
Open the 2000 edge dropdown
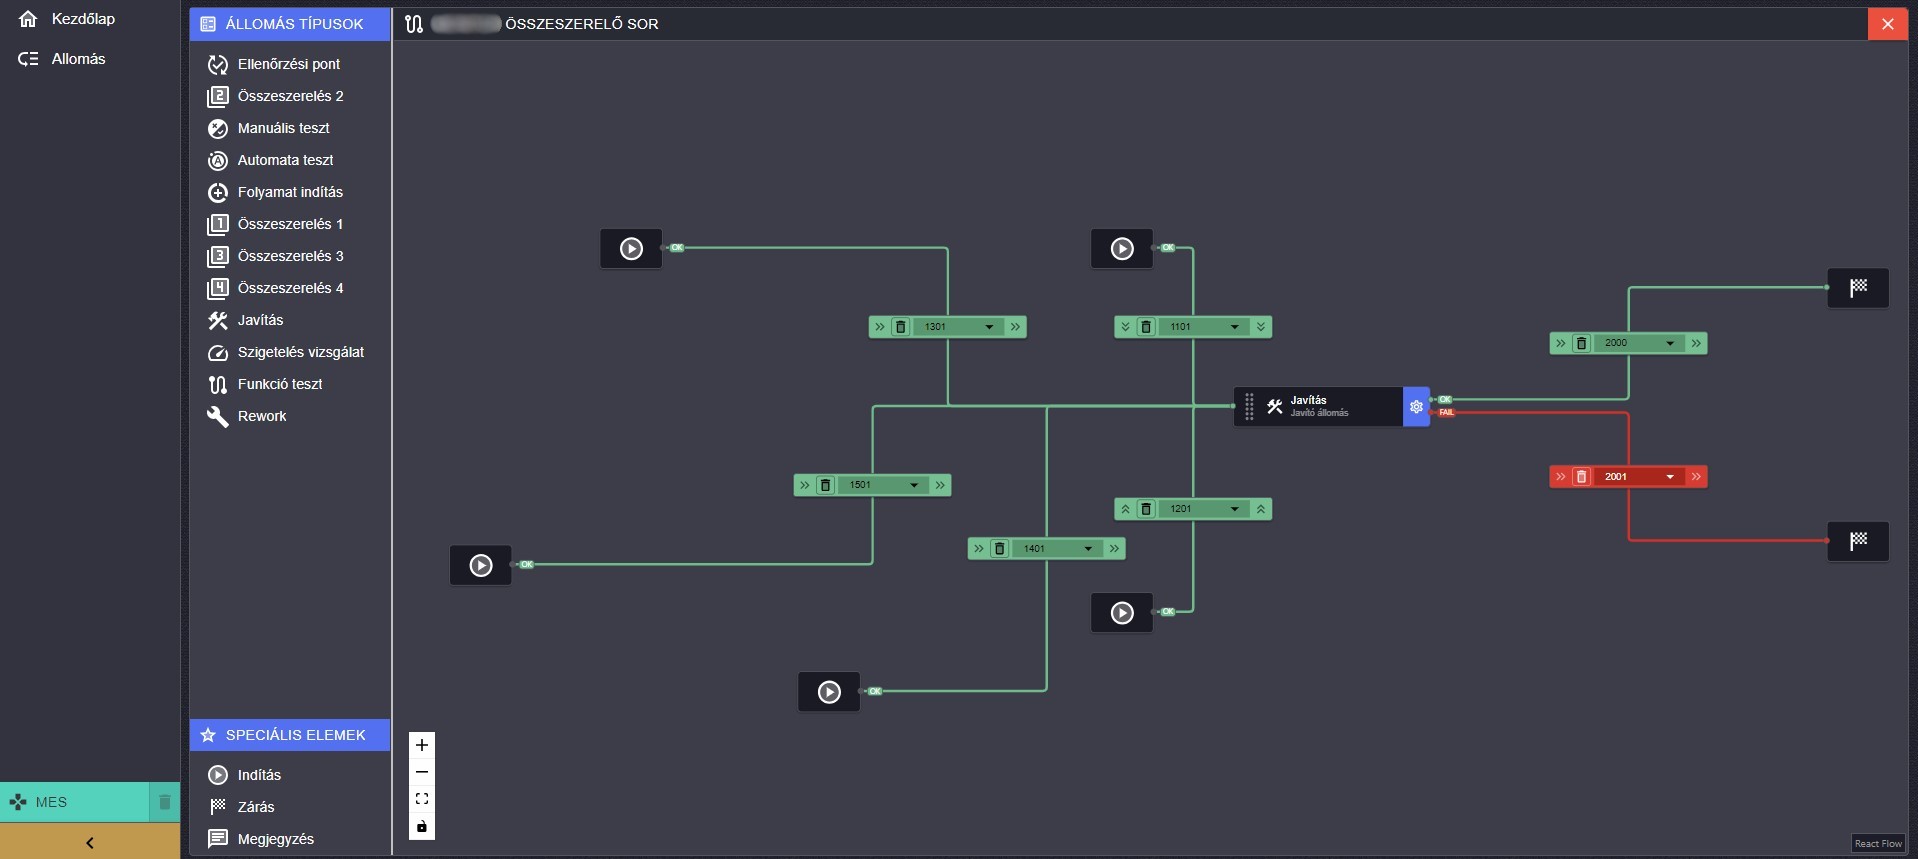(x=1639, y=343)
